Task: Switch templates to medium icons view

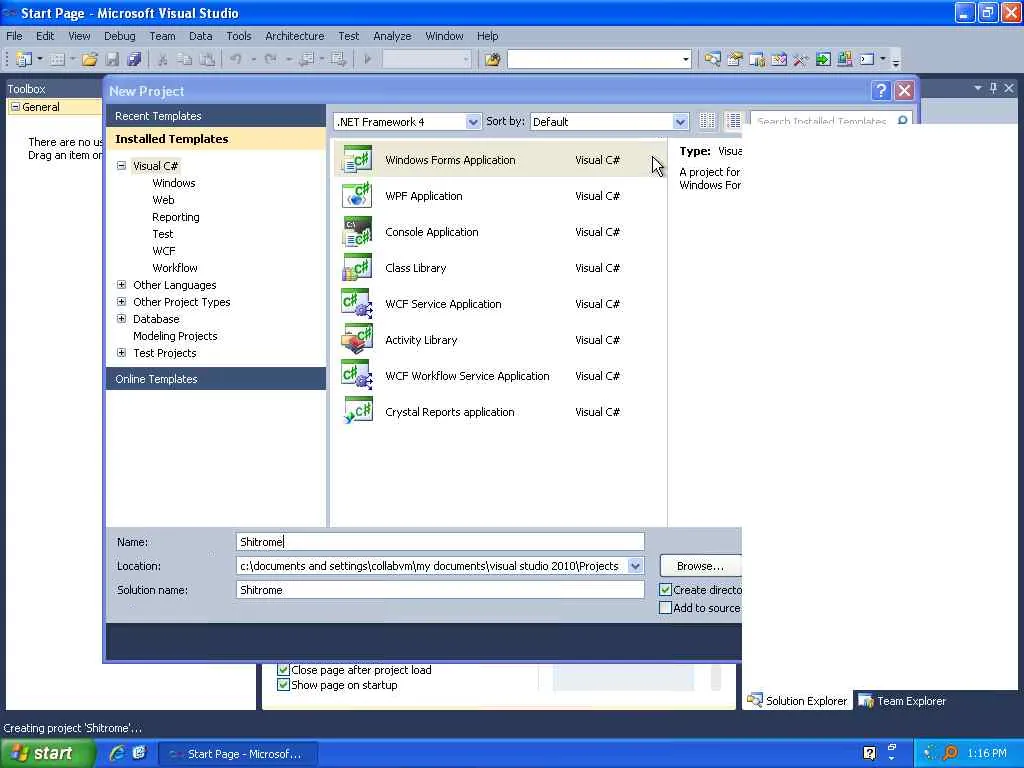Action: tap(733, 121)
